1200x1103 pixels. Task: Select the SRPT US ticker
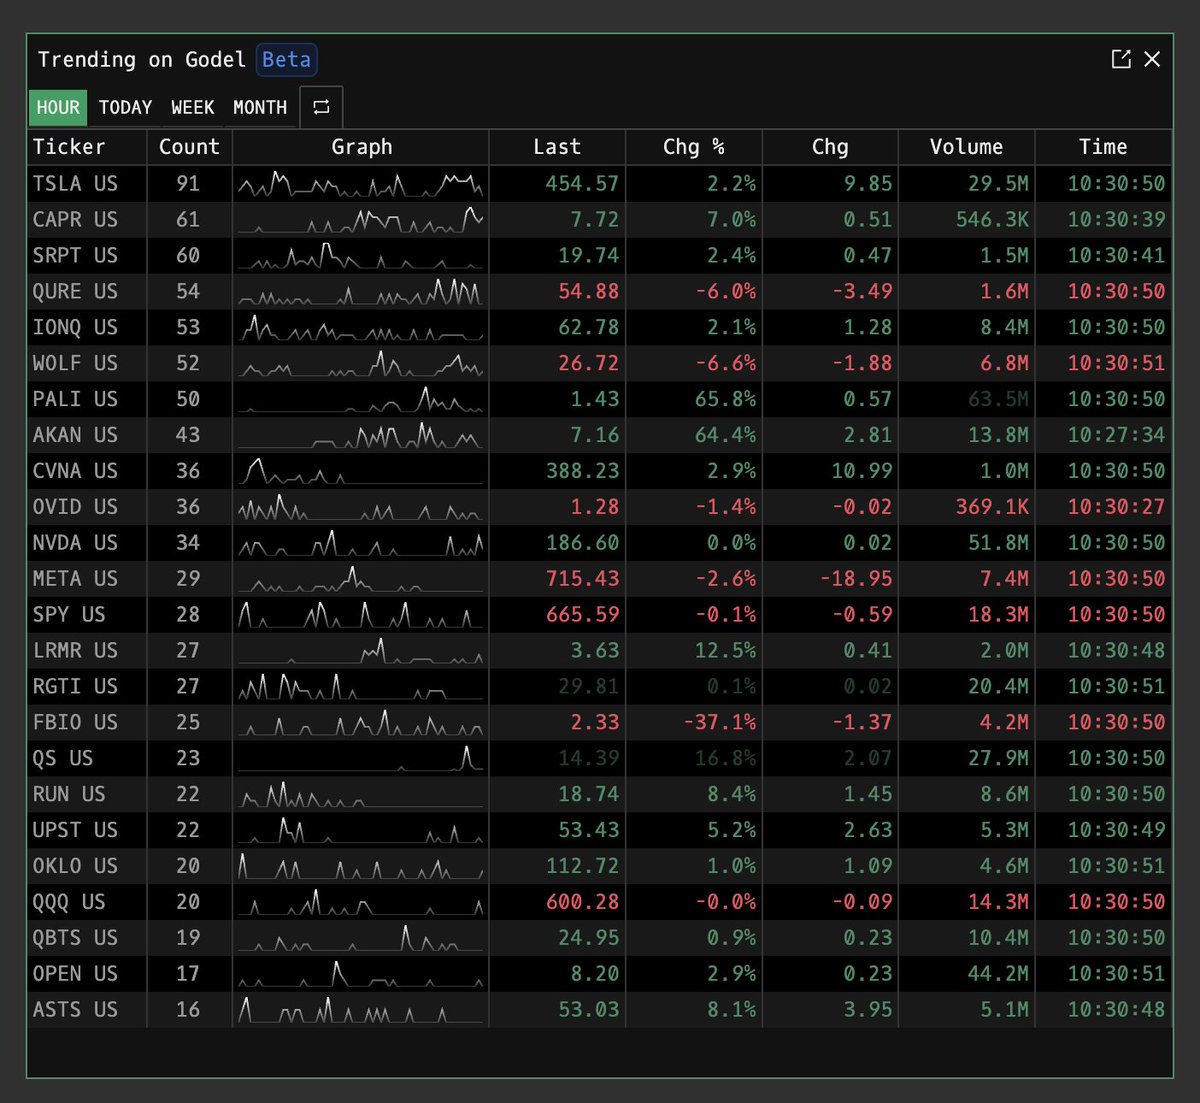point(75,256)
